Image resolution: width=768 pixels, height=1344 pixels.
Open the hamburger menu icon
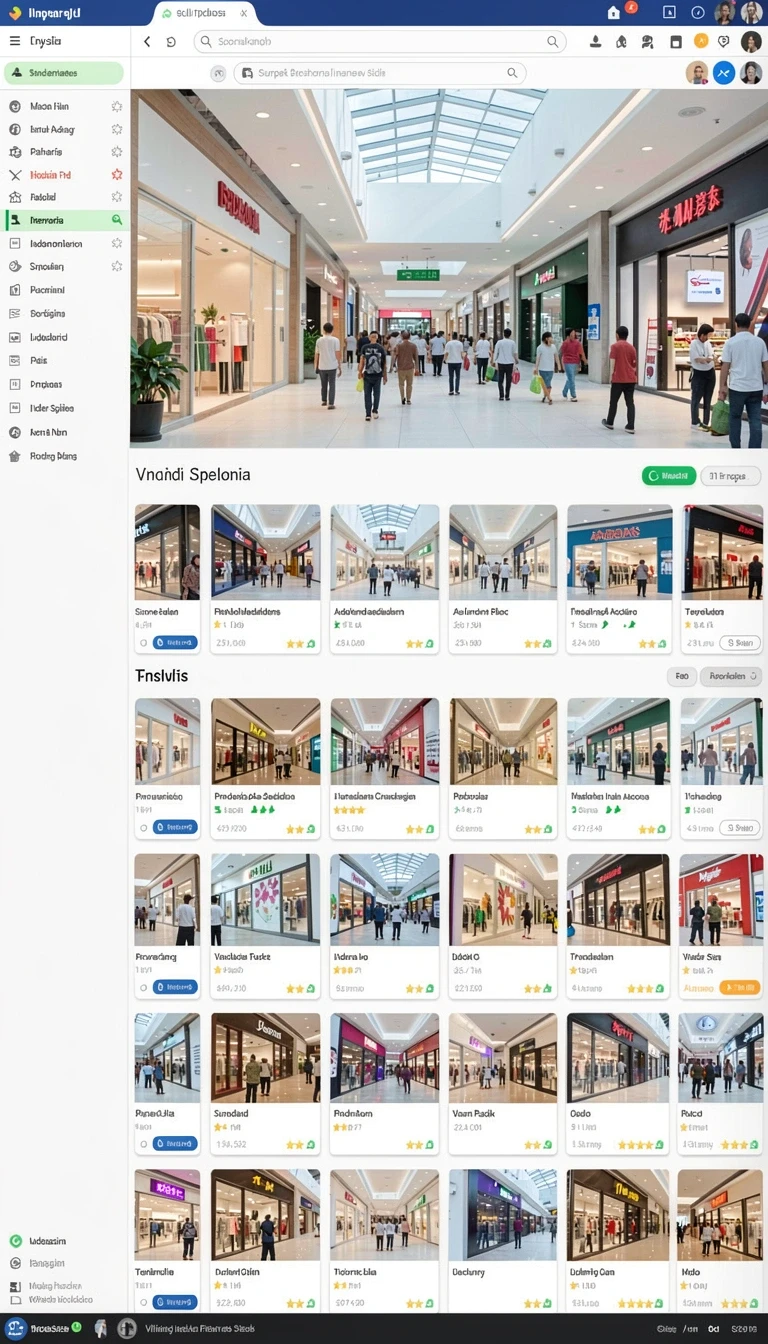[x=15, y=41]
